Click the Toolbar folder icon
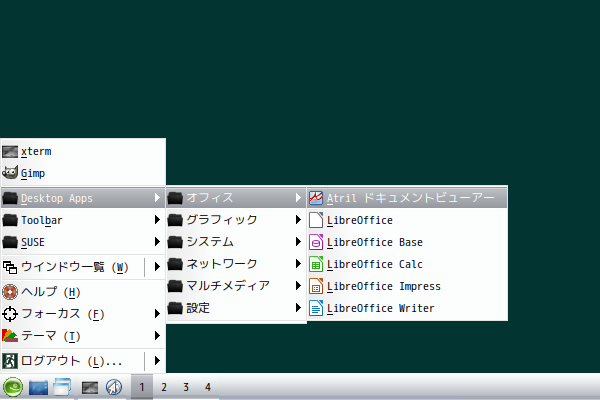600x400 pixels. 10,220
